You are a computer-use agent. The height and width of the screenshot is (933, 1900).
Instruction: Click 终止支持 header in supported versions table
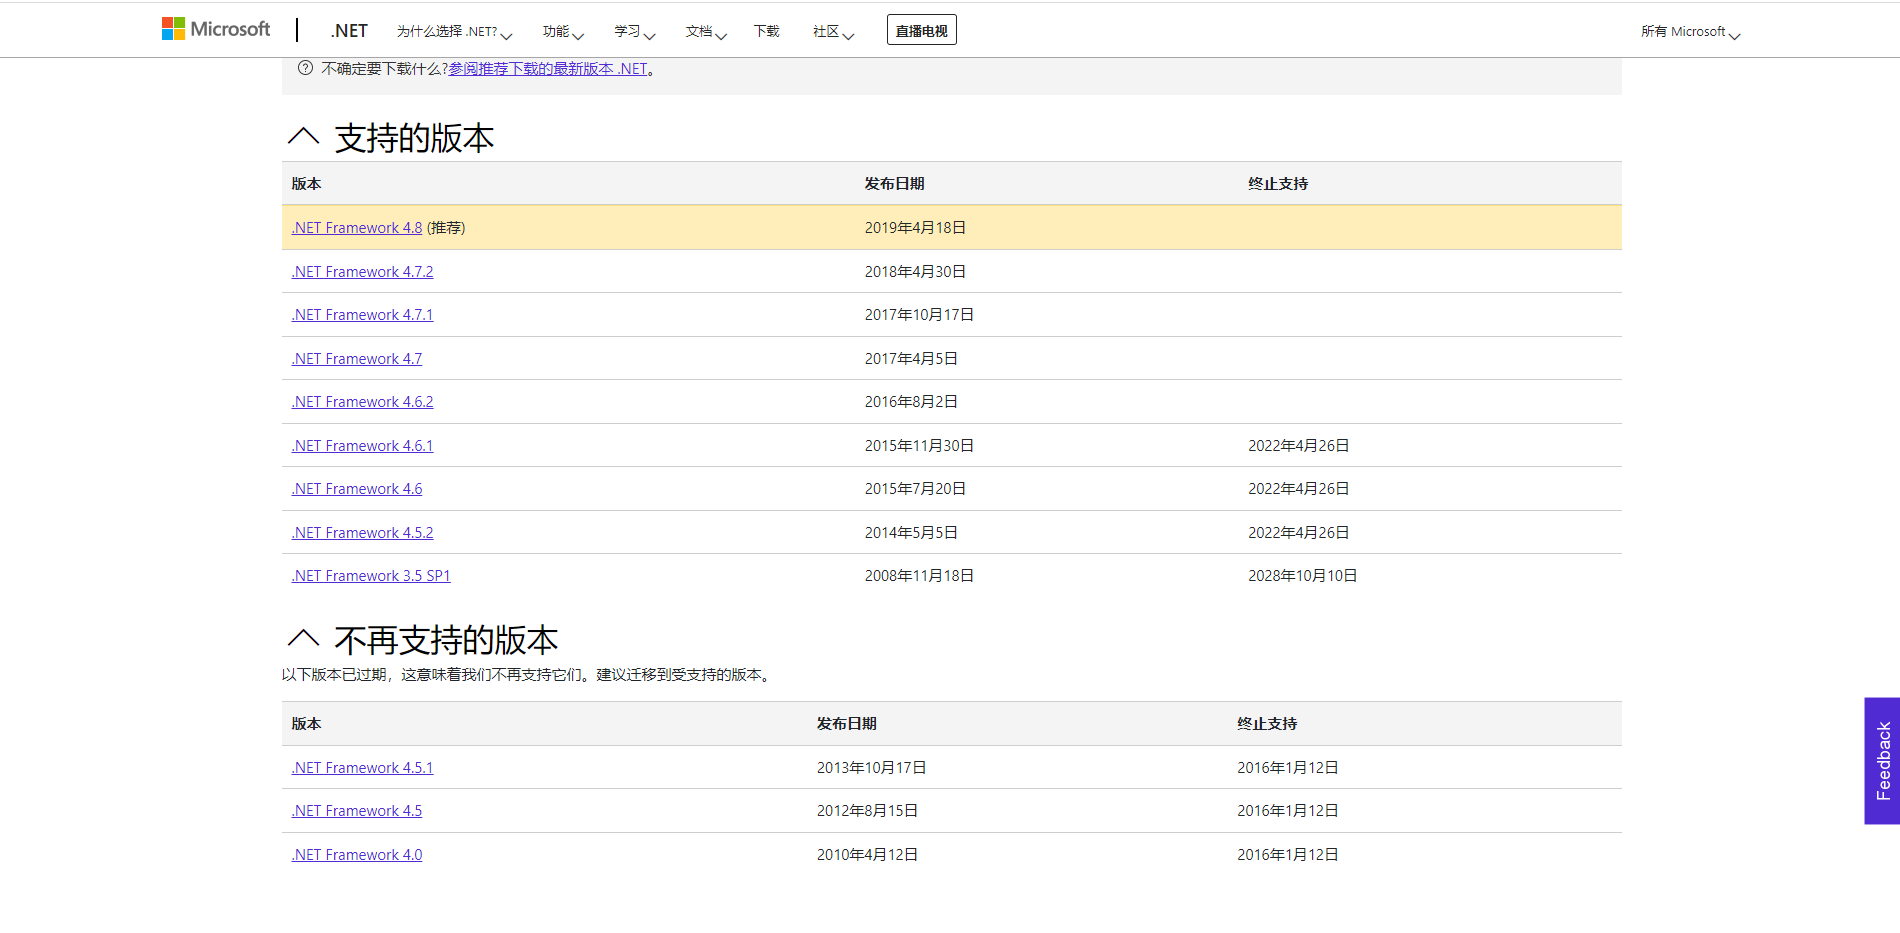1278,184
